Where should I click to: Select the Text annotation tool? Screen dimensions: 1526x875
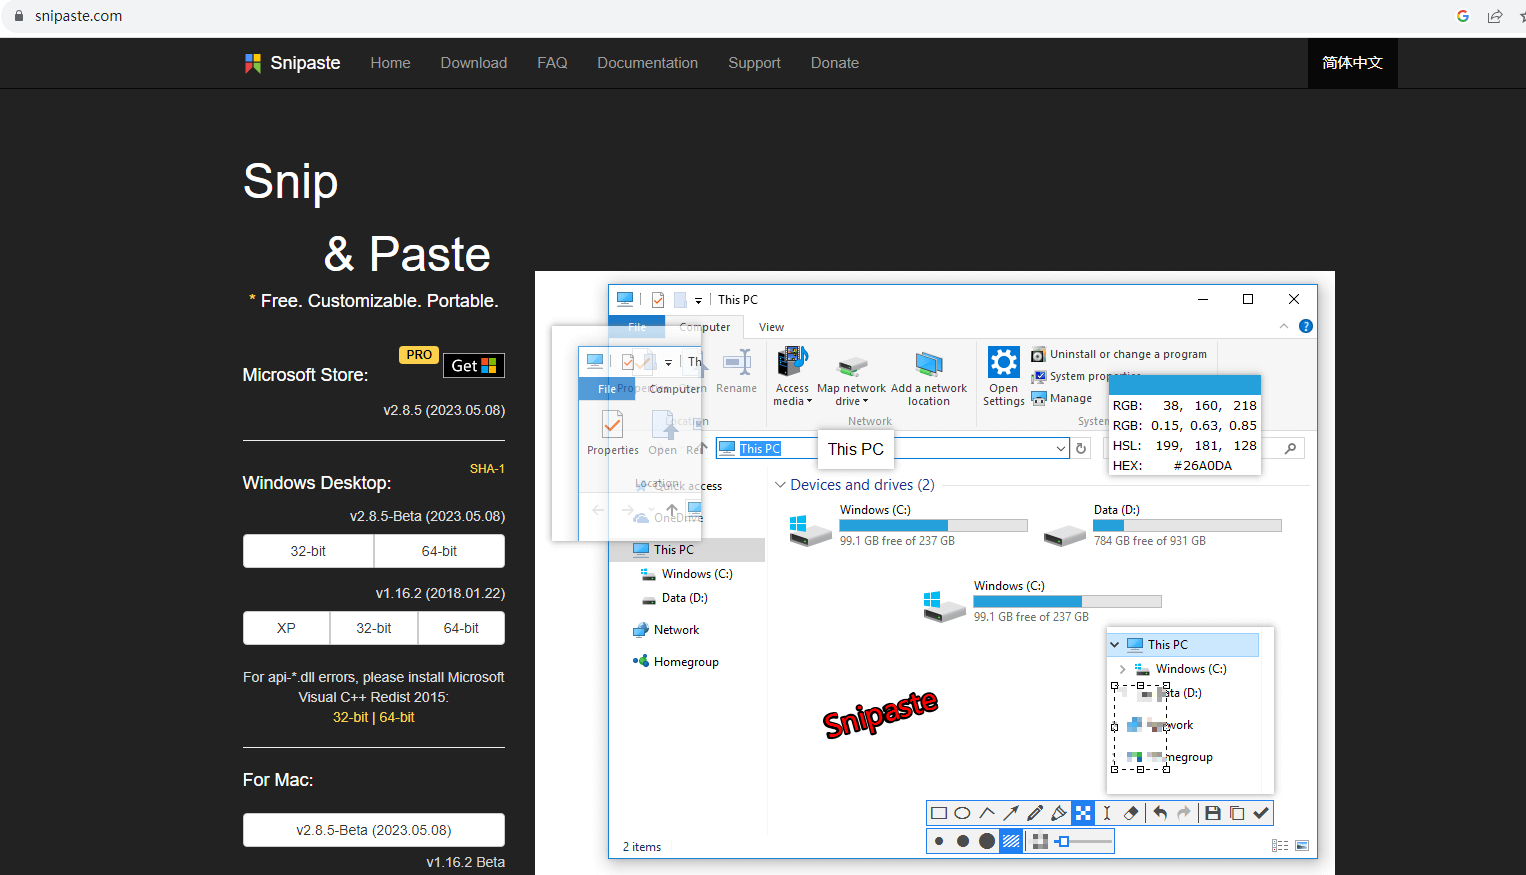(1107, 813)
